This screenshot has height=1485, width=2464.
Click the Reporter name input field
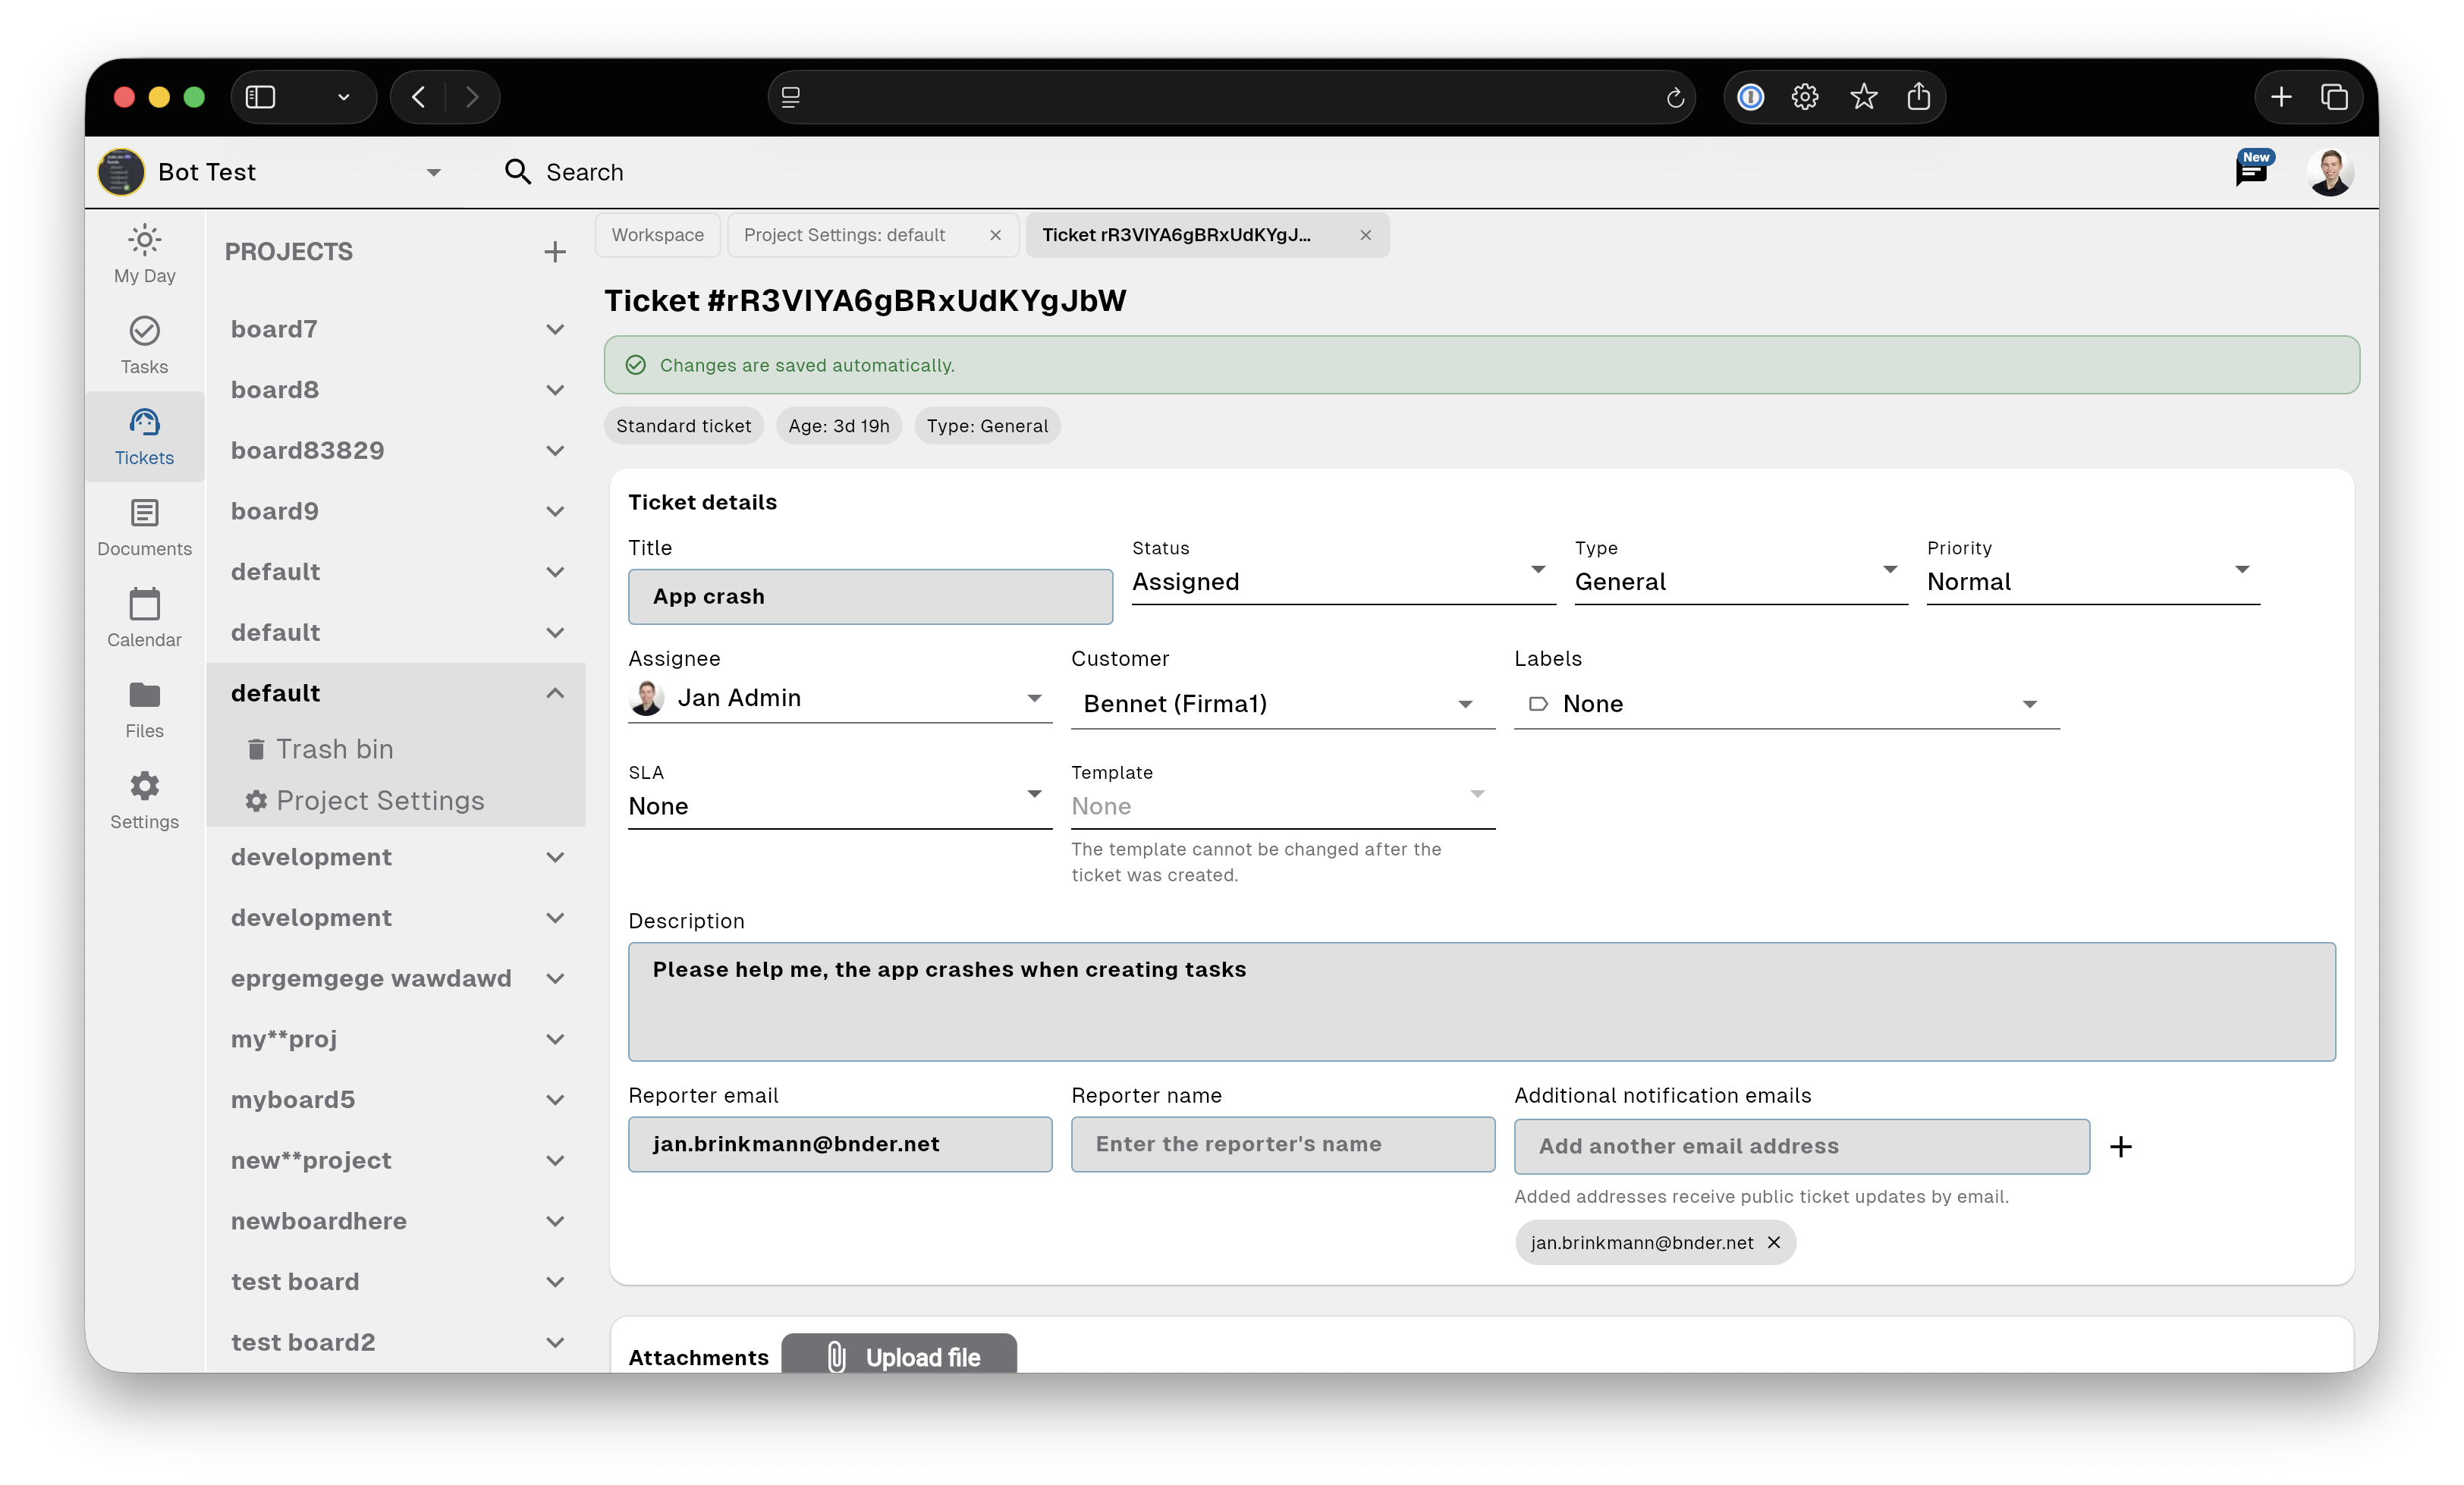point(1282,1144)
